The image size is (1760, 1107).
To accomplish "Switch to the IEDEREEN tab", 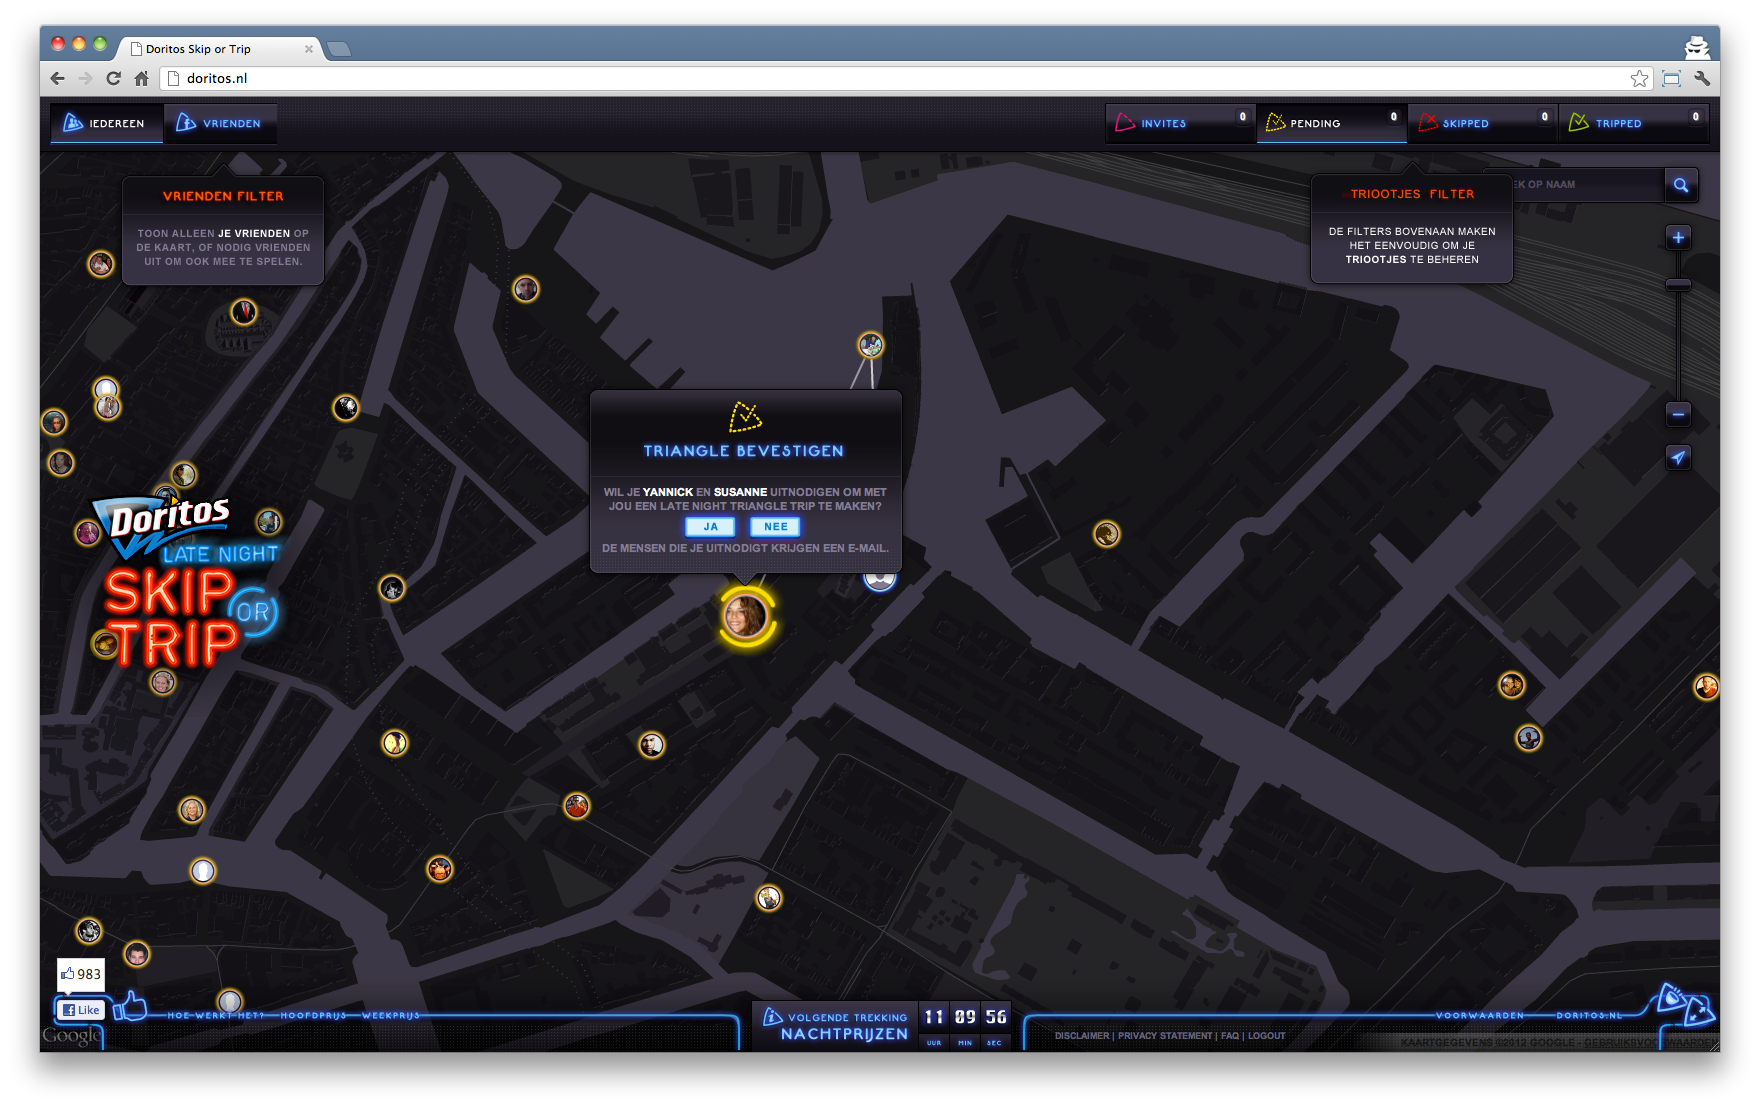I will point(107,123).
